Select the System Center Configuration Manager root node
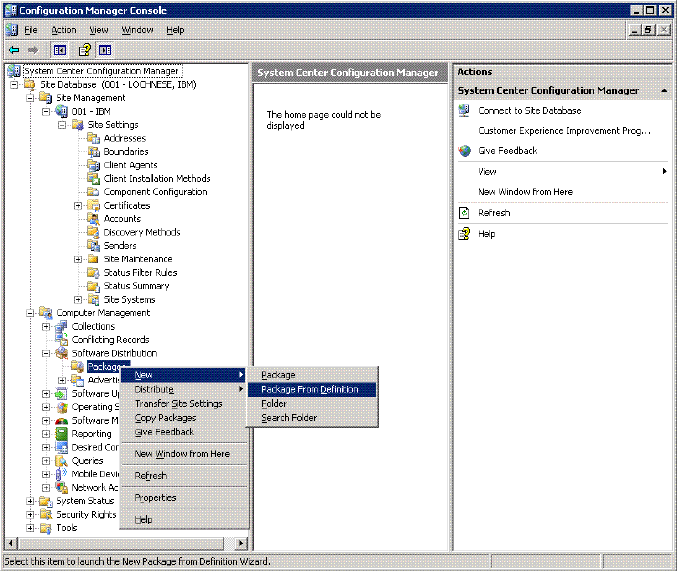 point(102,71)
